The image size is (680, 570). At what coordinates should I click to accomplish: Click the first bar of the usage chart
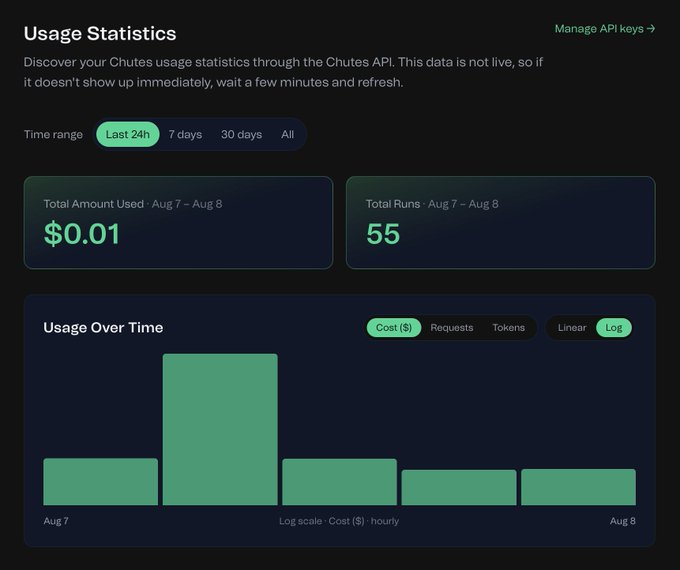point(101,482)
